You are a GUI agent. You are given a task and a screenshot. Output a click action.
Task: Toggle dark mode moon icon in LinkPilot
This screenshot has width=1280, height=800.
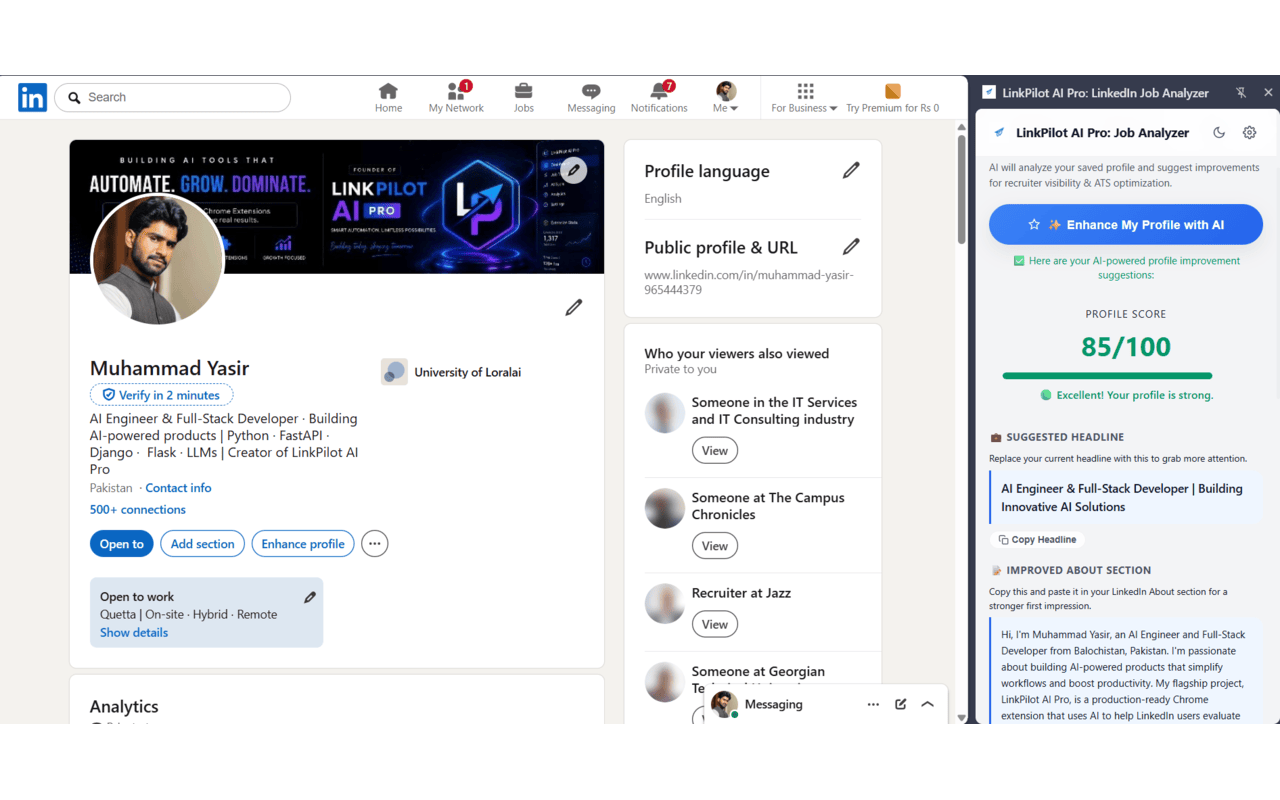pos(1219,132)
